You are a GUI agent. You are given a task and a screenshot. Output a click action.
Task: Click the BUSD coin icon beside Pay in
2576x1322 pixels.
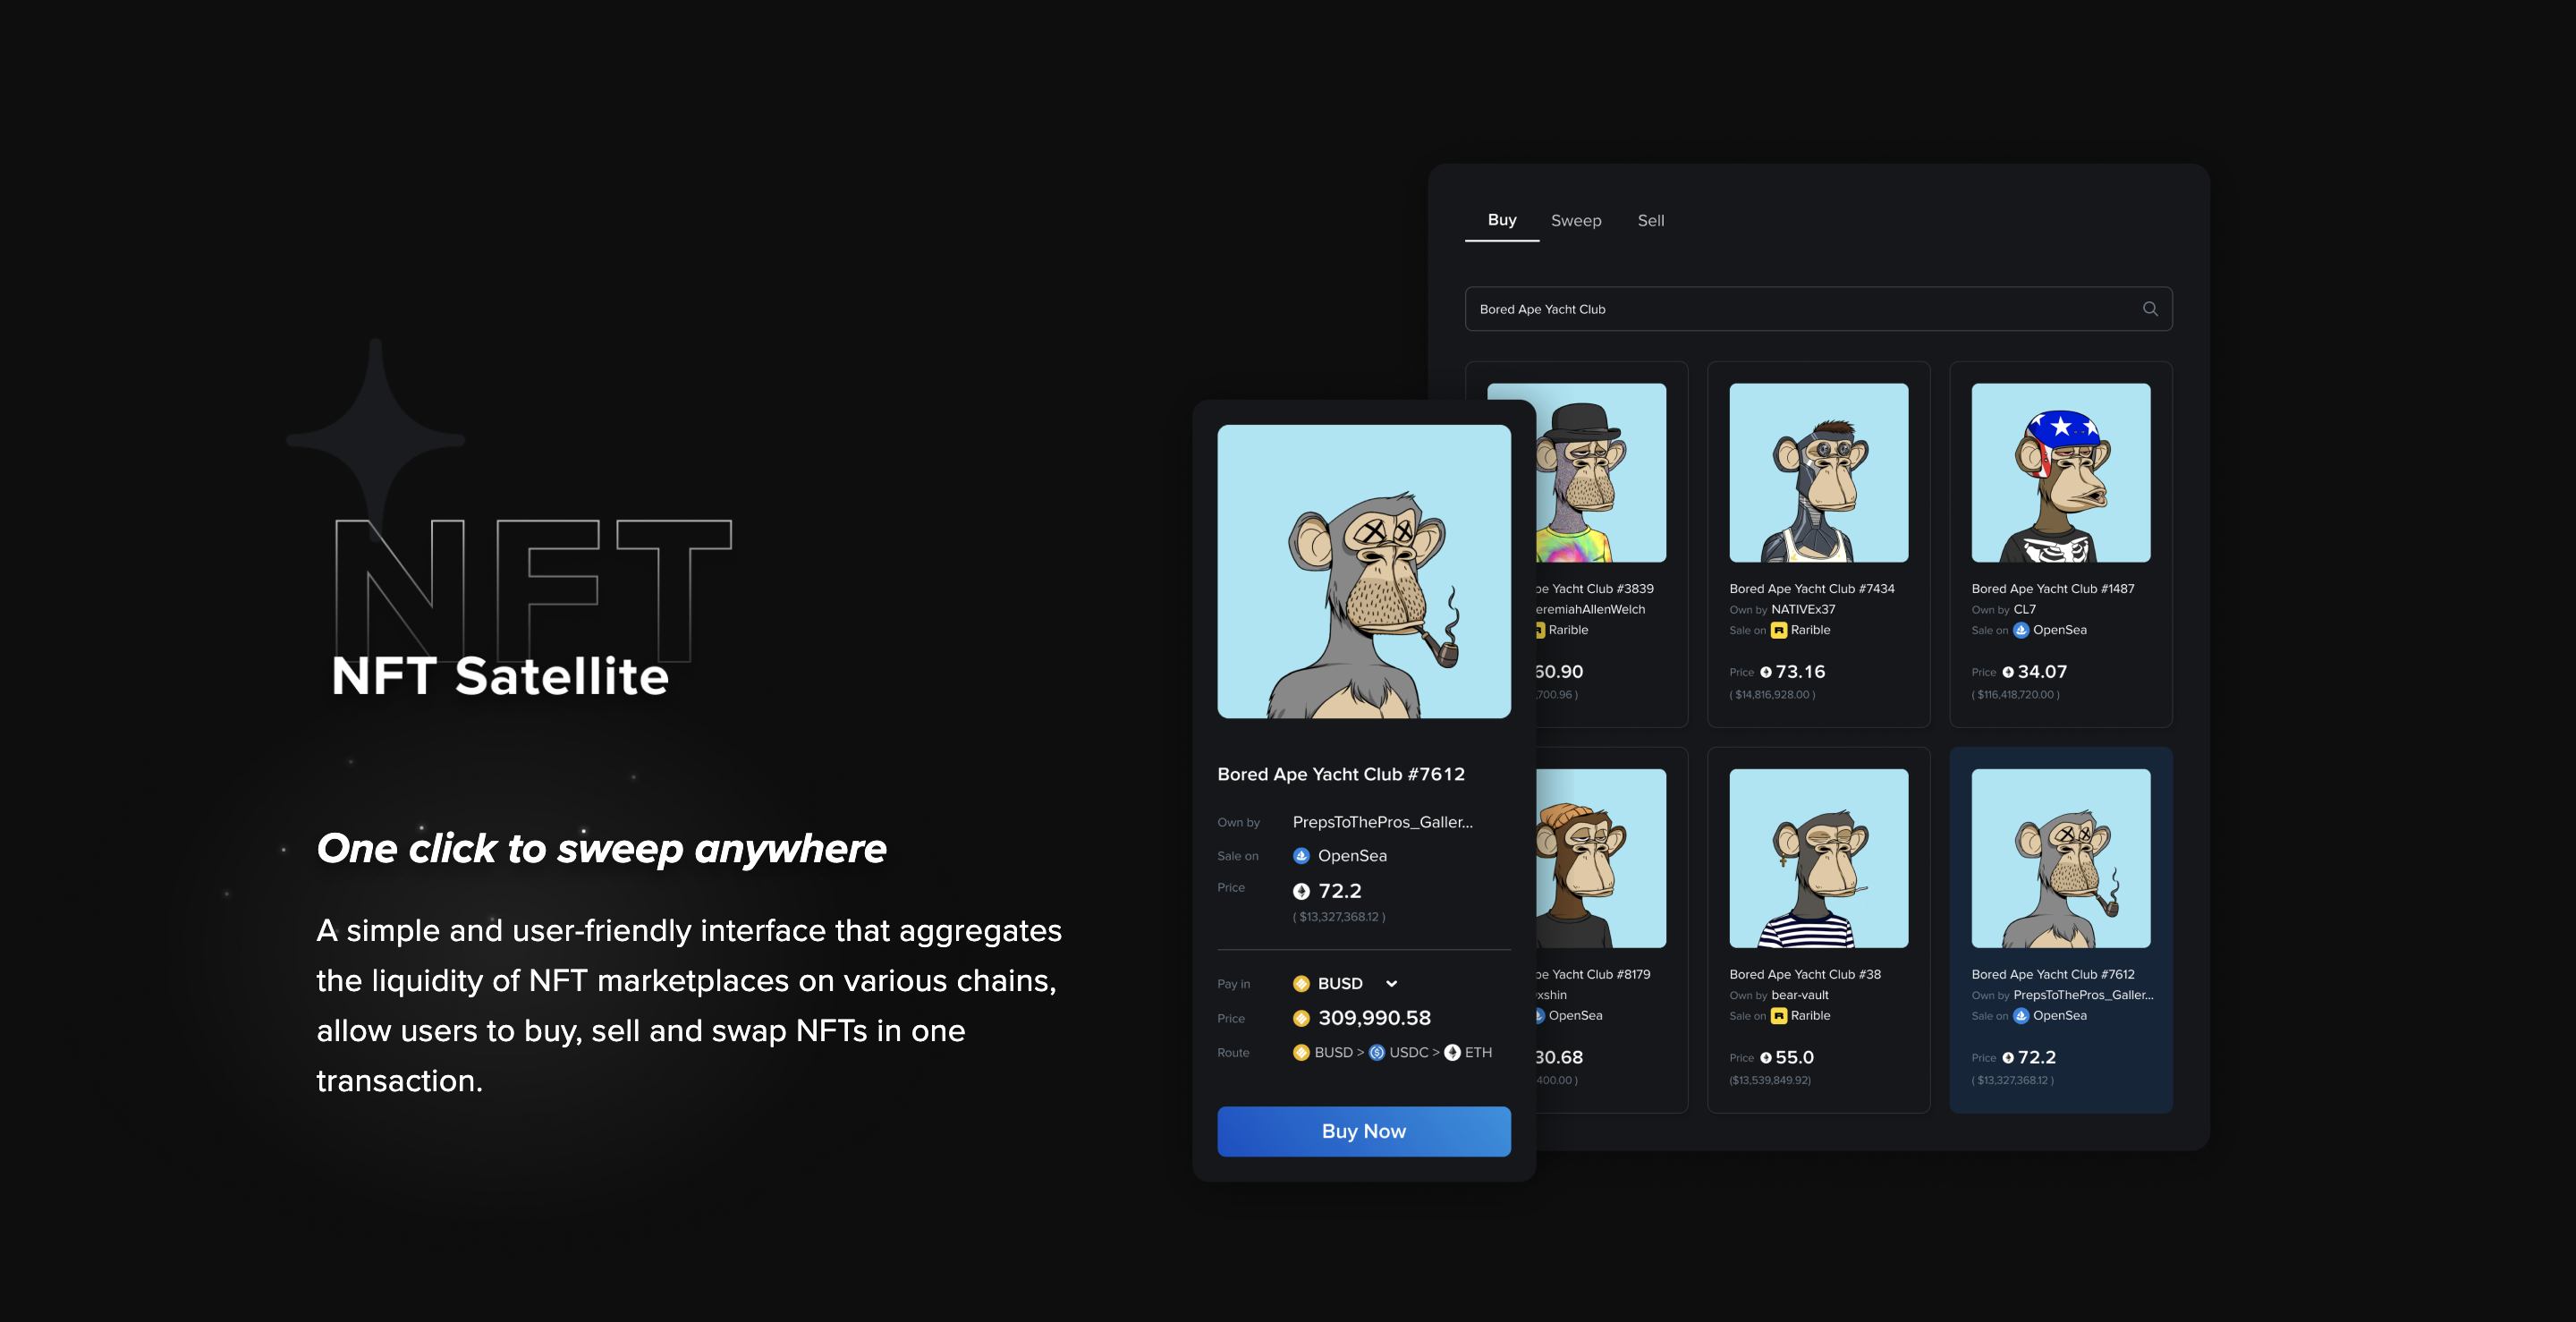[x=1301, y=984]
